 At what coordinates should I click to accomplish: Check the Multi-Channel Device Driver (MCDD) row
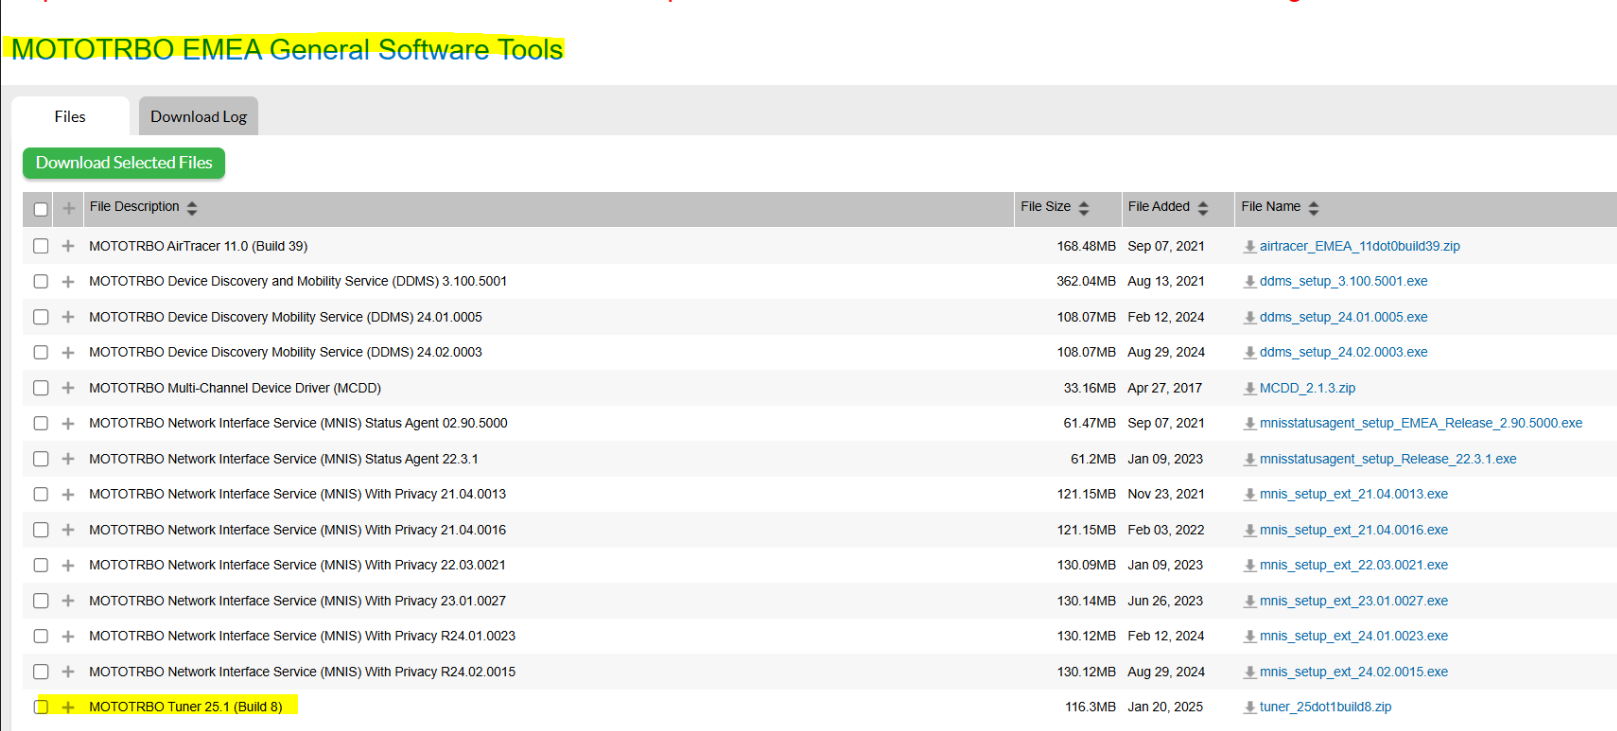click(41, 388)
